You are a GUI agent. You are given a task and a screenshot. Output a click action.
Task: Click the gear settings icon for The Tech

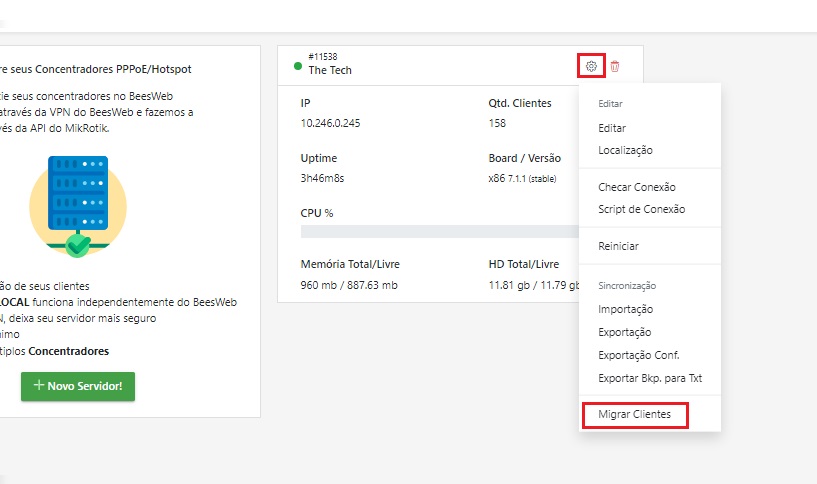click(x=591, y=66)
